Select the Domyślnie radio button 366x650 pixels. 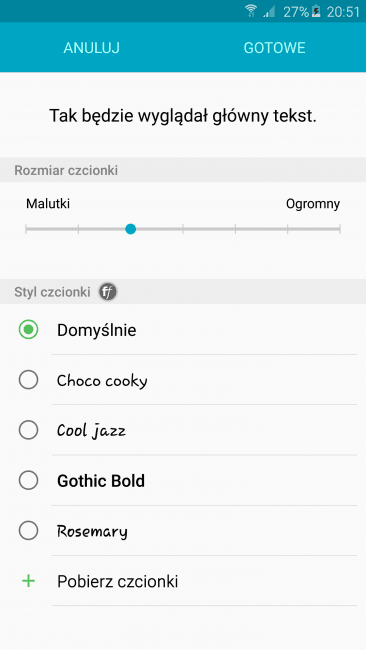[x=29, y=330]
